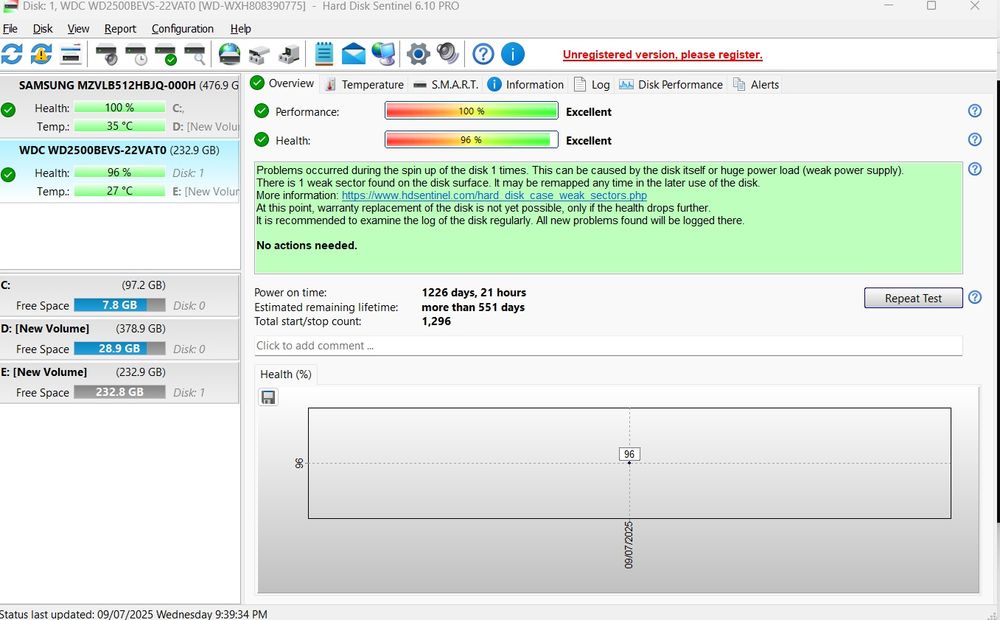Select the C: partition (97.2 GB) entry

click(x=120, y=295)
